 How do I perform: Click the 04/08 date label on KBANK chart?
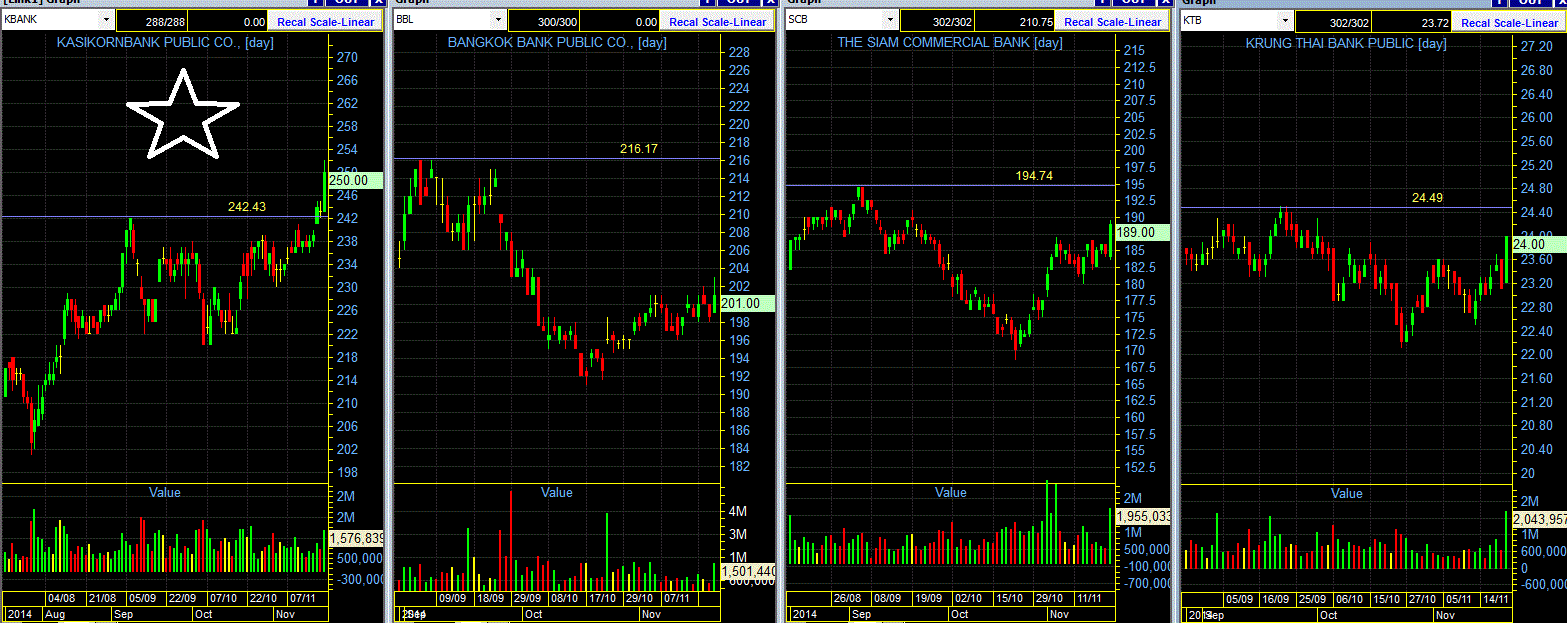click(x=61, y=598)
